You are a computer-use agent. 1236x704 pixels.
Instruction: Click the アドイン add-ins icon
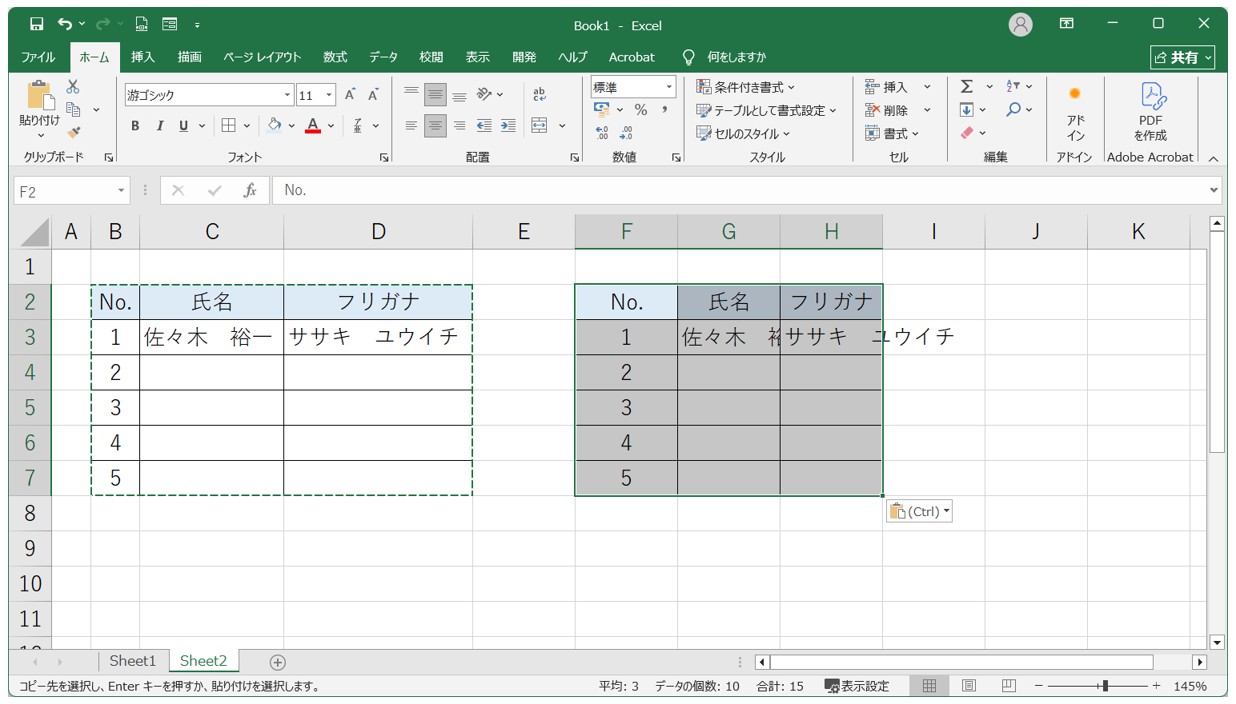click(x=1075, y=93)
